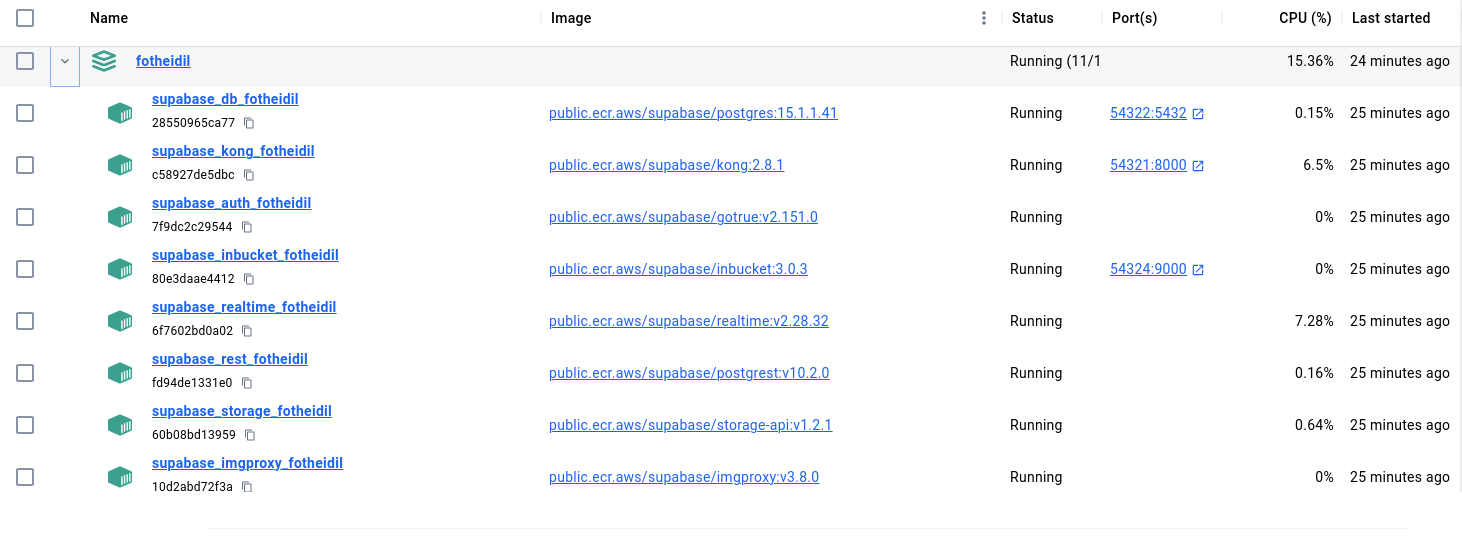Sort by Last started column header
Viewport: 1462px width, 552px height.
pyautogui.click(x=1390, y=18)
